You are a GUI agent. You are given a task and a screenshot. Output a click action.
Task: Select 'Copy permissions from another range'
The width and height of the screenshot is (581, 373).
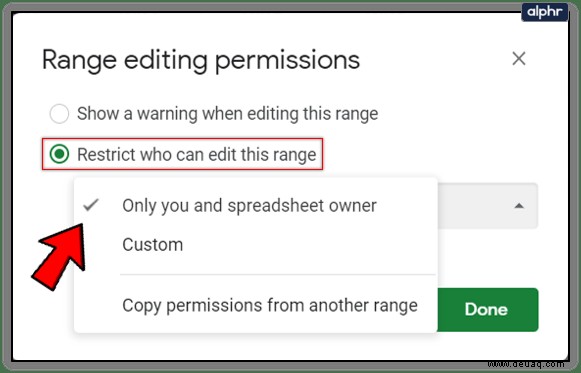coord(256,306)
